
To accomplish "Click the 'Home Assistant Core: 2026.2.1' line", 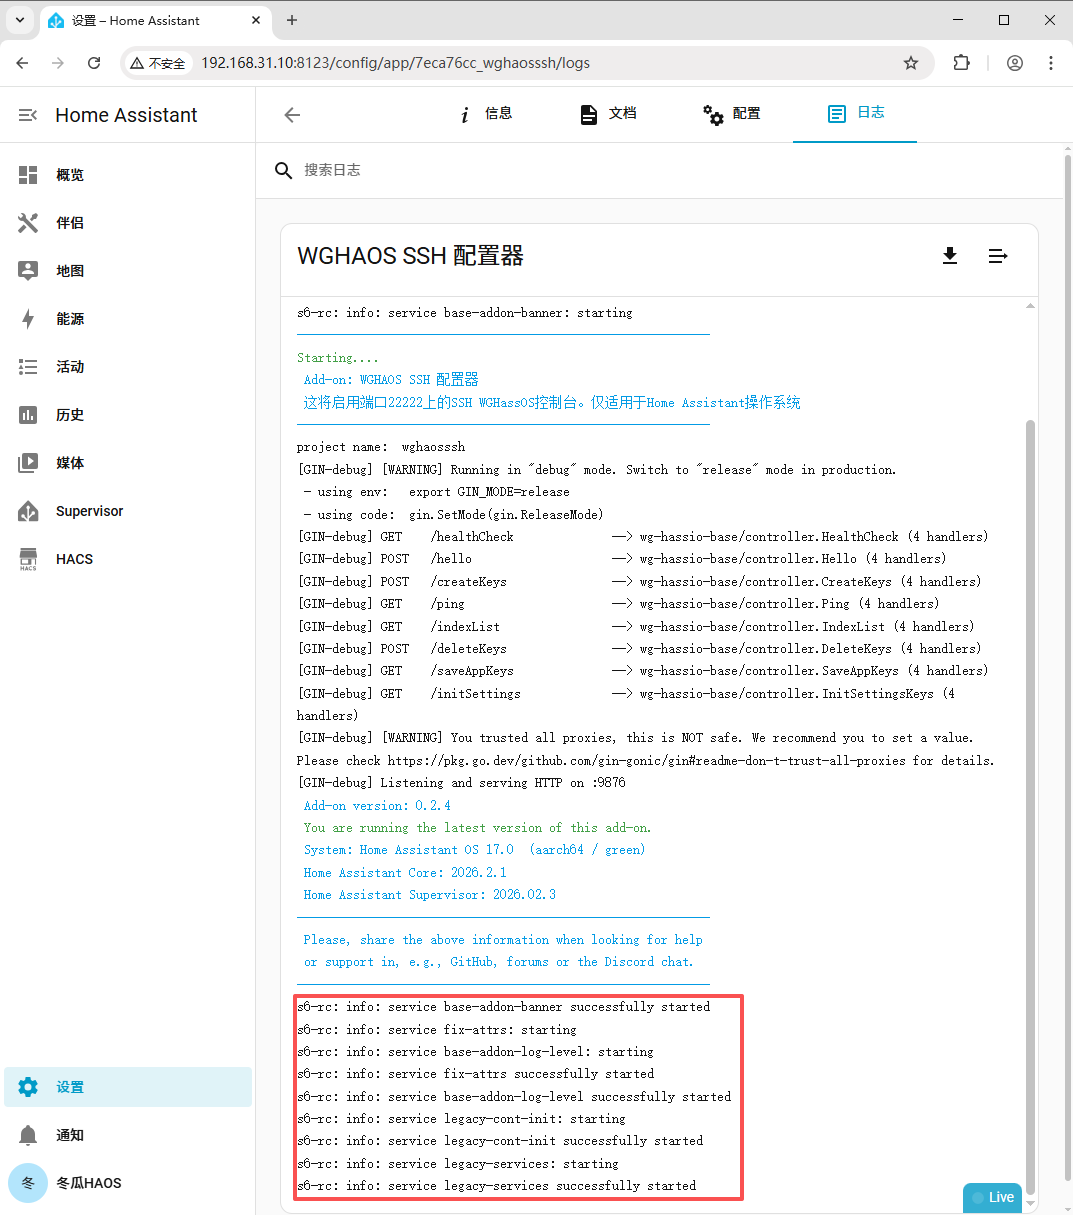I will [405, 872].
